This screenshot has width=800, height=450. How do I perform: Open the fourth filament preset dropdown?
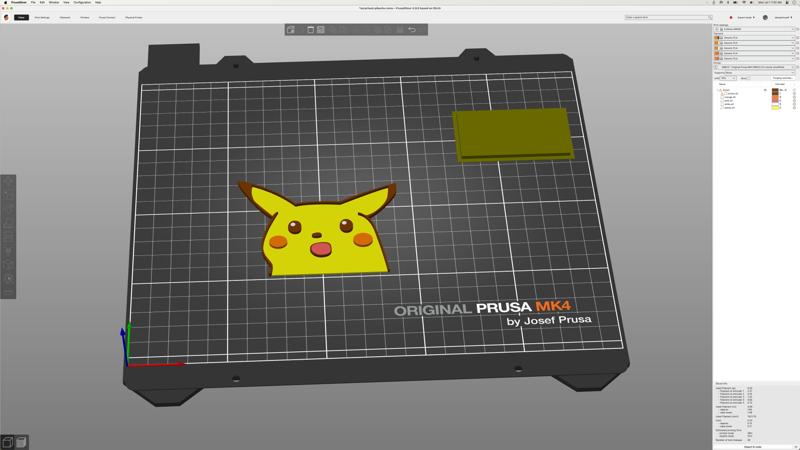point(757,53)
